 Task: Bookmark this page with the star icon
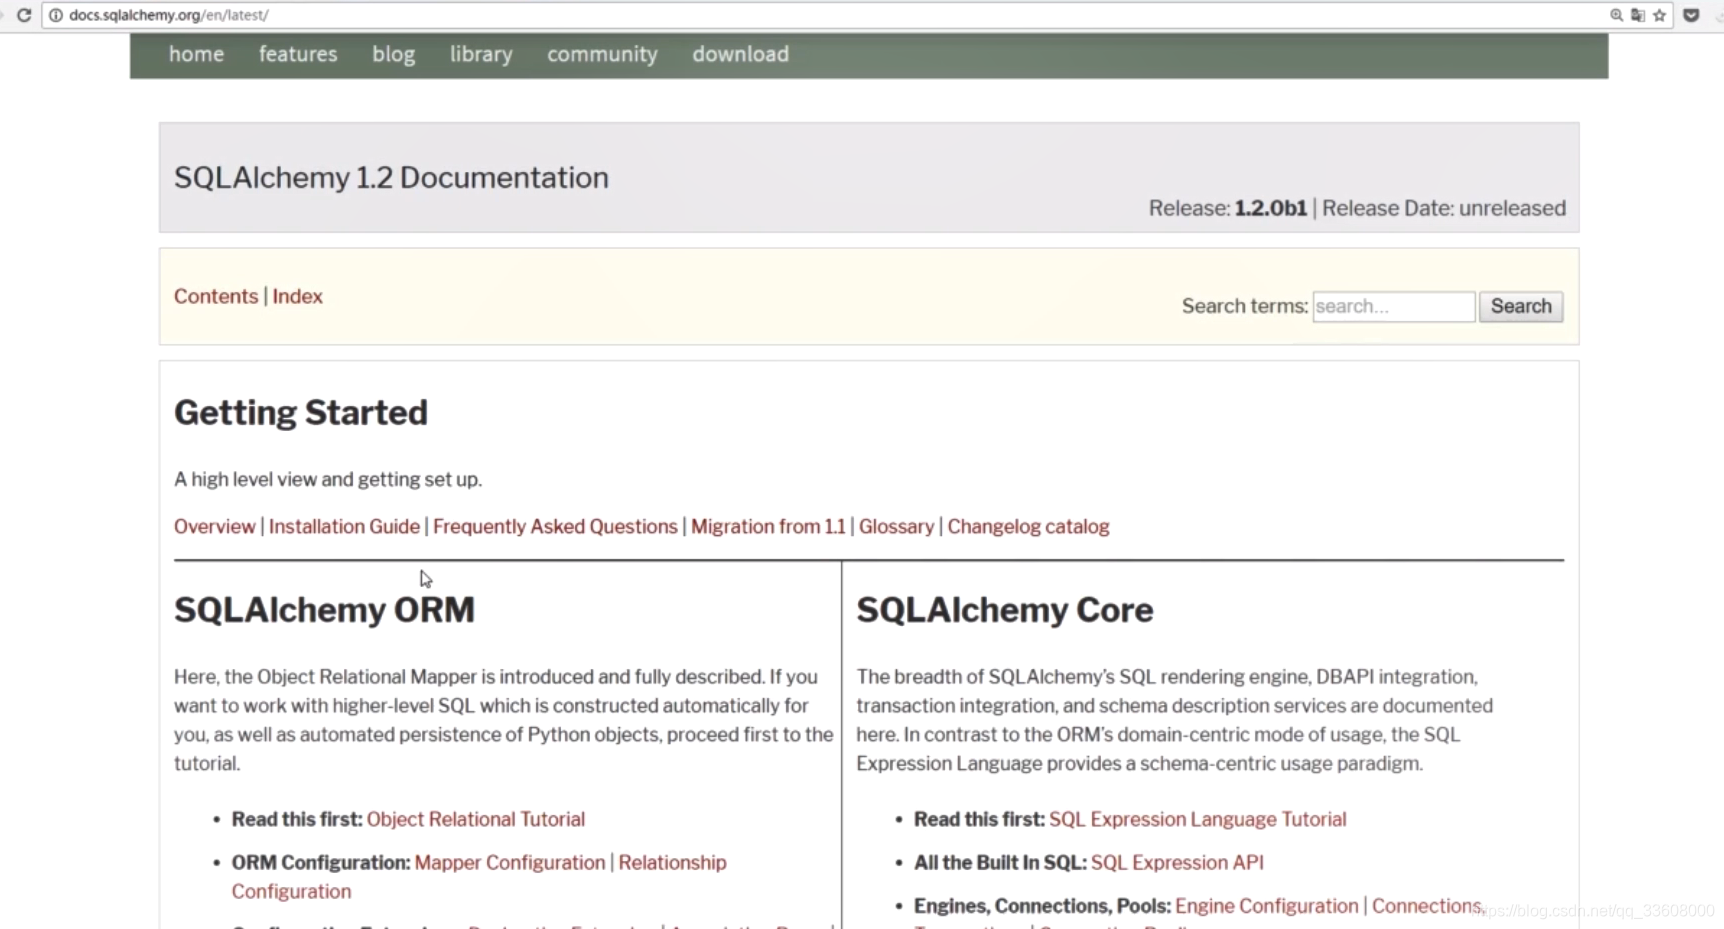[x=1660, y=15]
